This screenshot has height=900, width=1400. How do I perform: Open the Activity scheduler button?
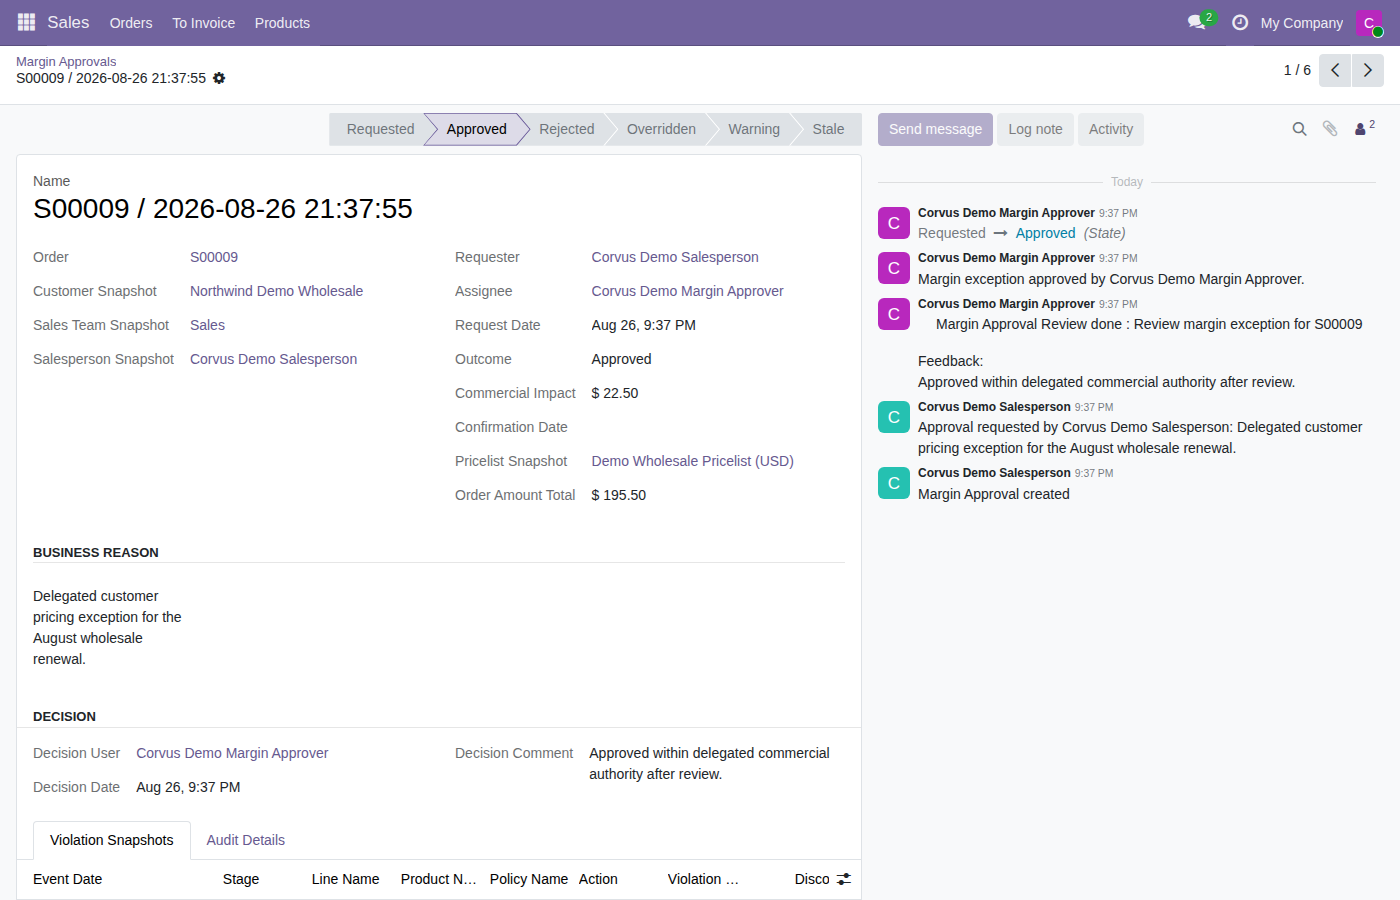(1111, 129)
